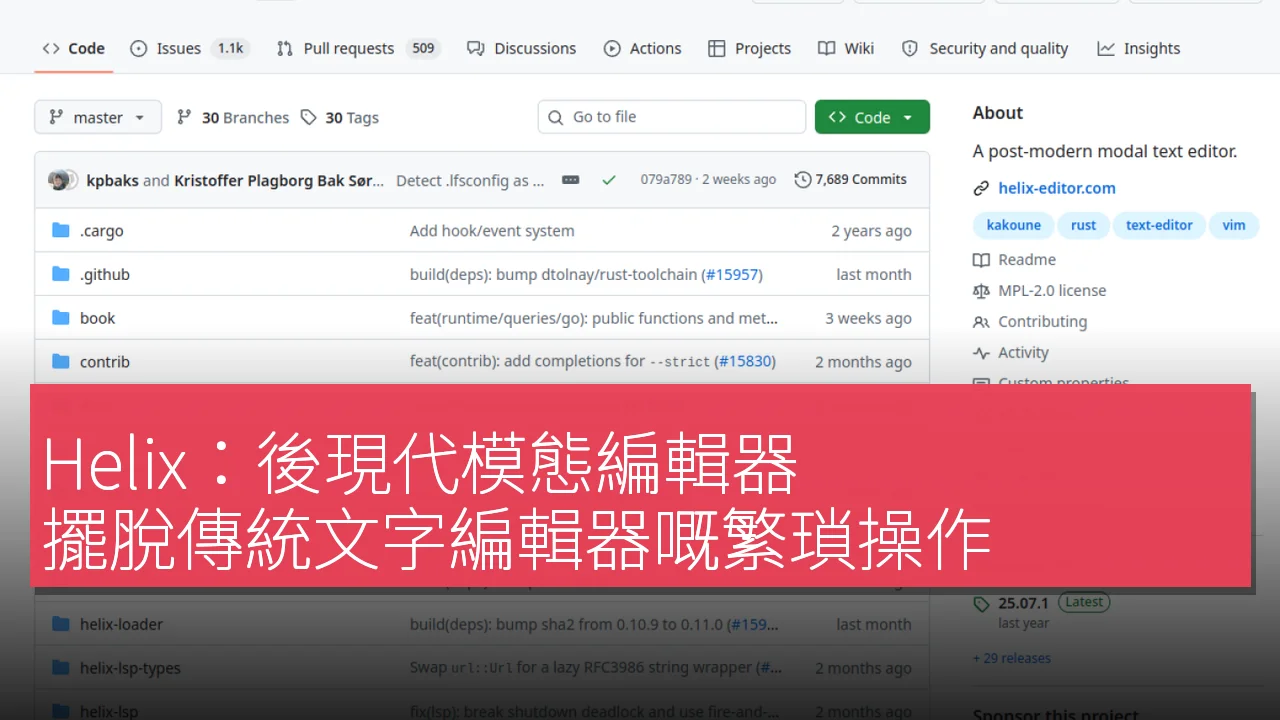Click the book folder icon
The height and width of the screenshot is (720, 1280).
coord(61,318)
